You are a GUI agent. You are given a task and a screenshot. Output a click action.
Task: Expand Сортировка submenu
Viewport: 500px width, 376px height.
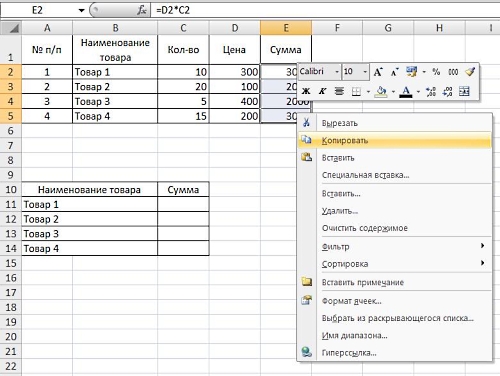395,264
